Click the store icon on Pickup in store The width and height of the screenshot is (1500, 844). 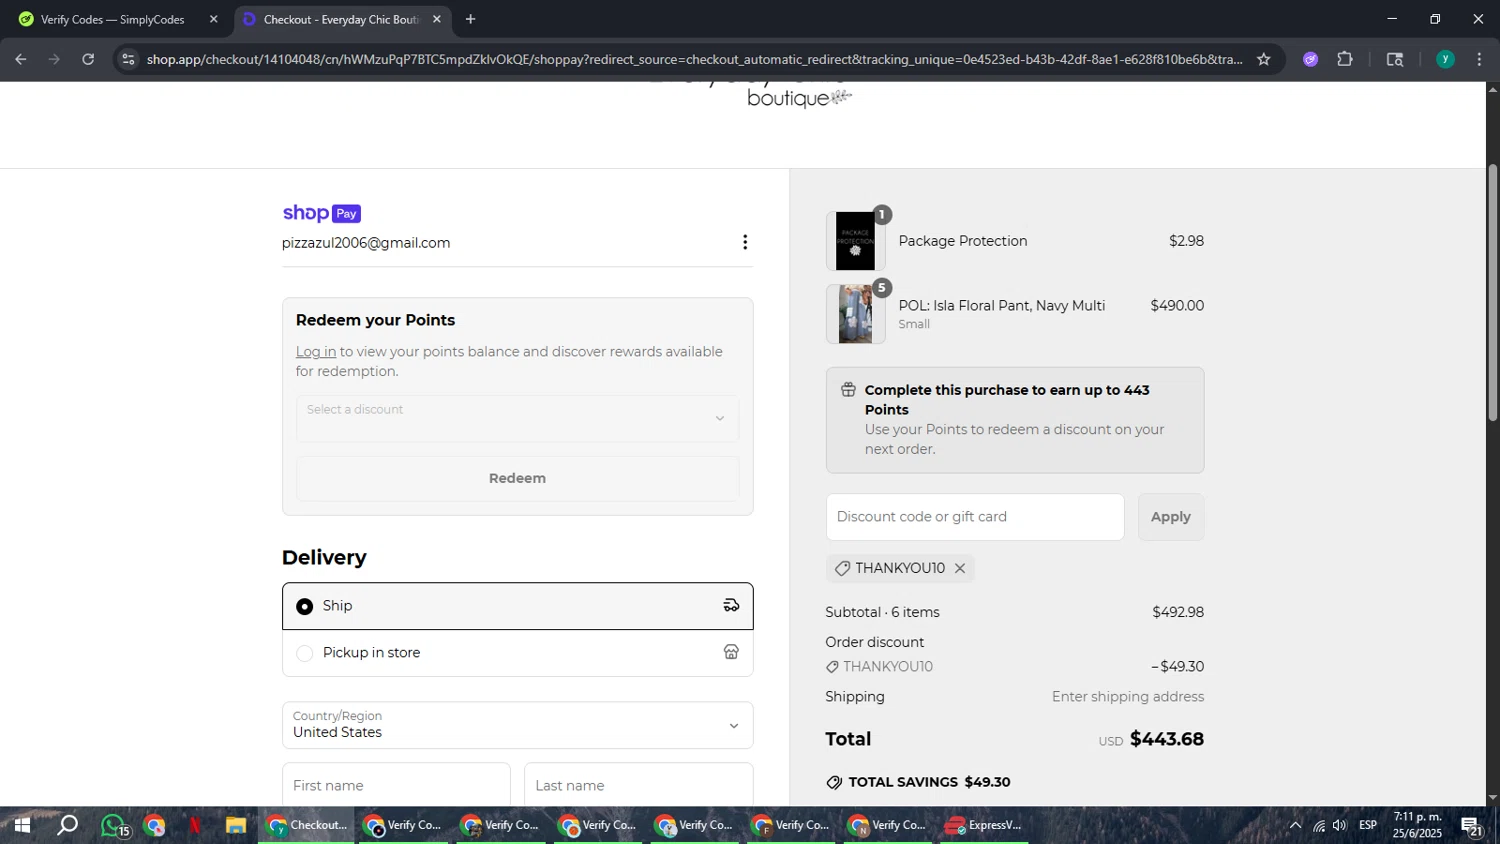(x=731, y=652)
